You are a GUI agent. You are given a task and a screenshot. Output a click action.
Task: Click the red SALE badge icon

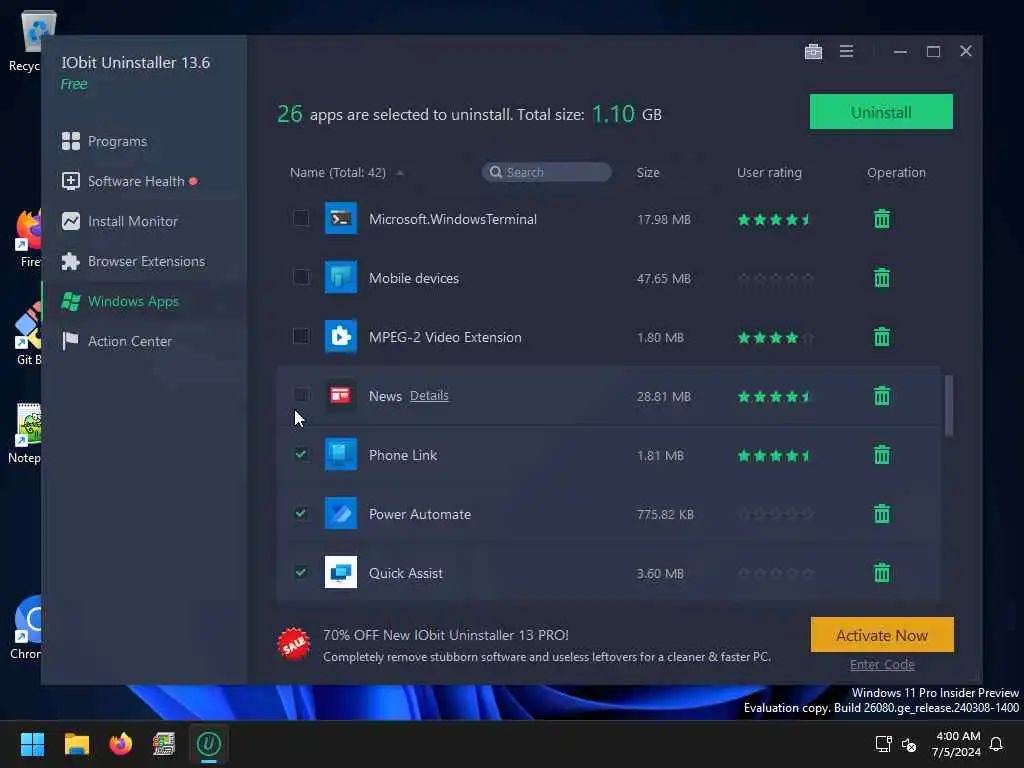pos(294,645)
